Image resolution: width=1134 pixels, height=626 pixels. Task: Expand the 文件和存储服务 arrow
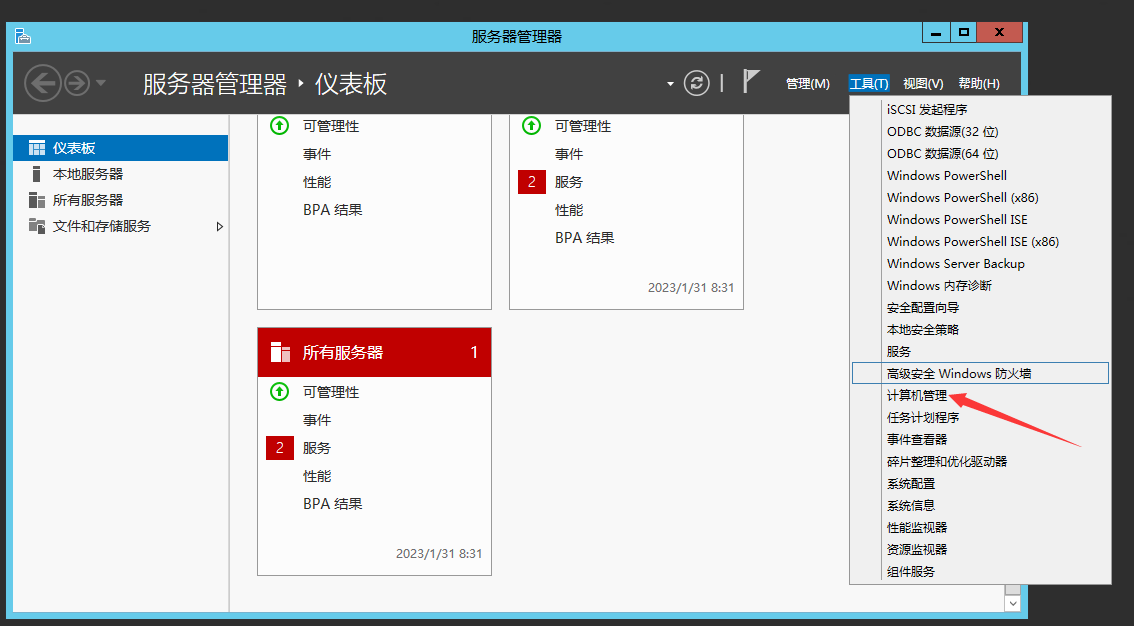click(x=220, y=226)
